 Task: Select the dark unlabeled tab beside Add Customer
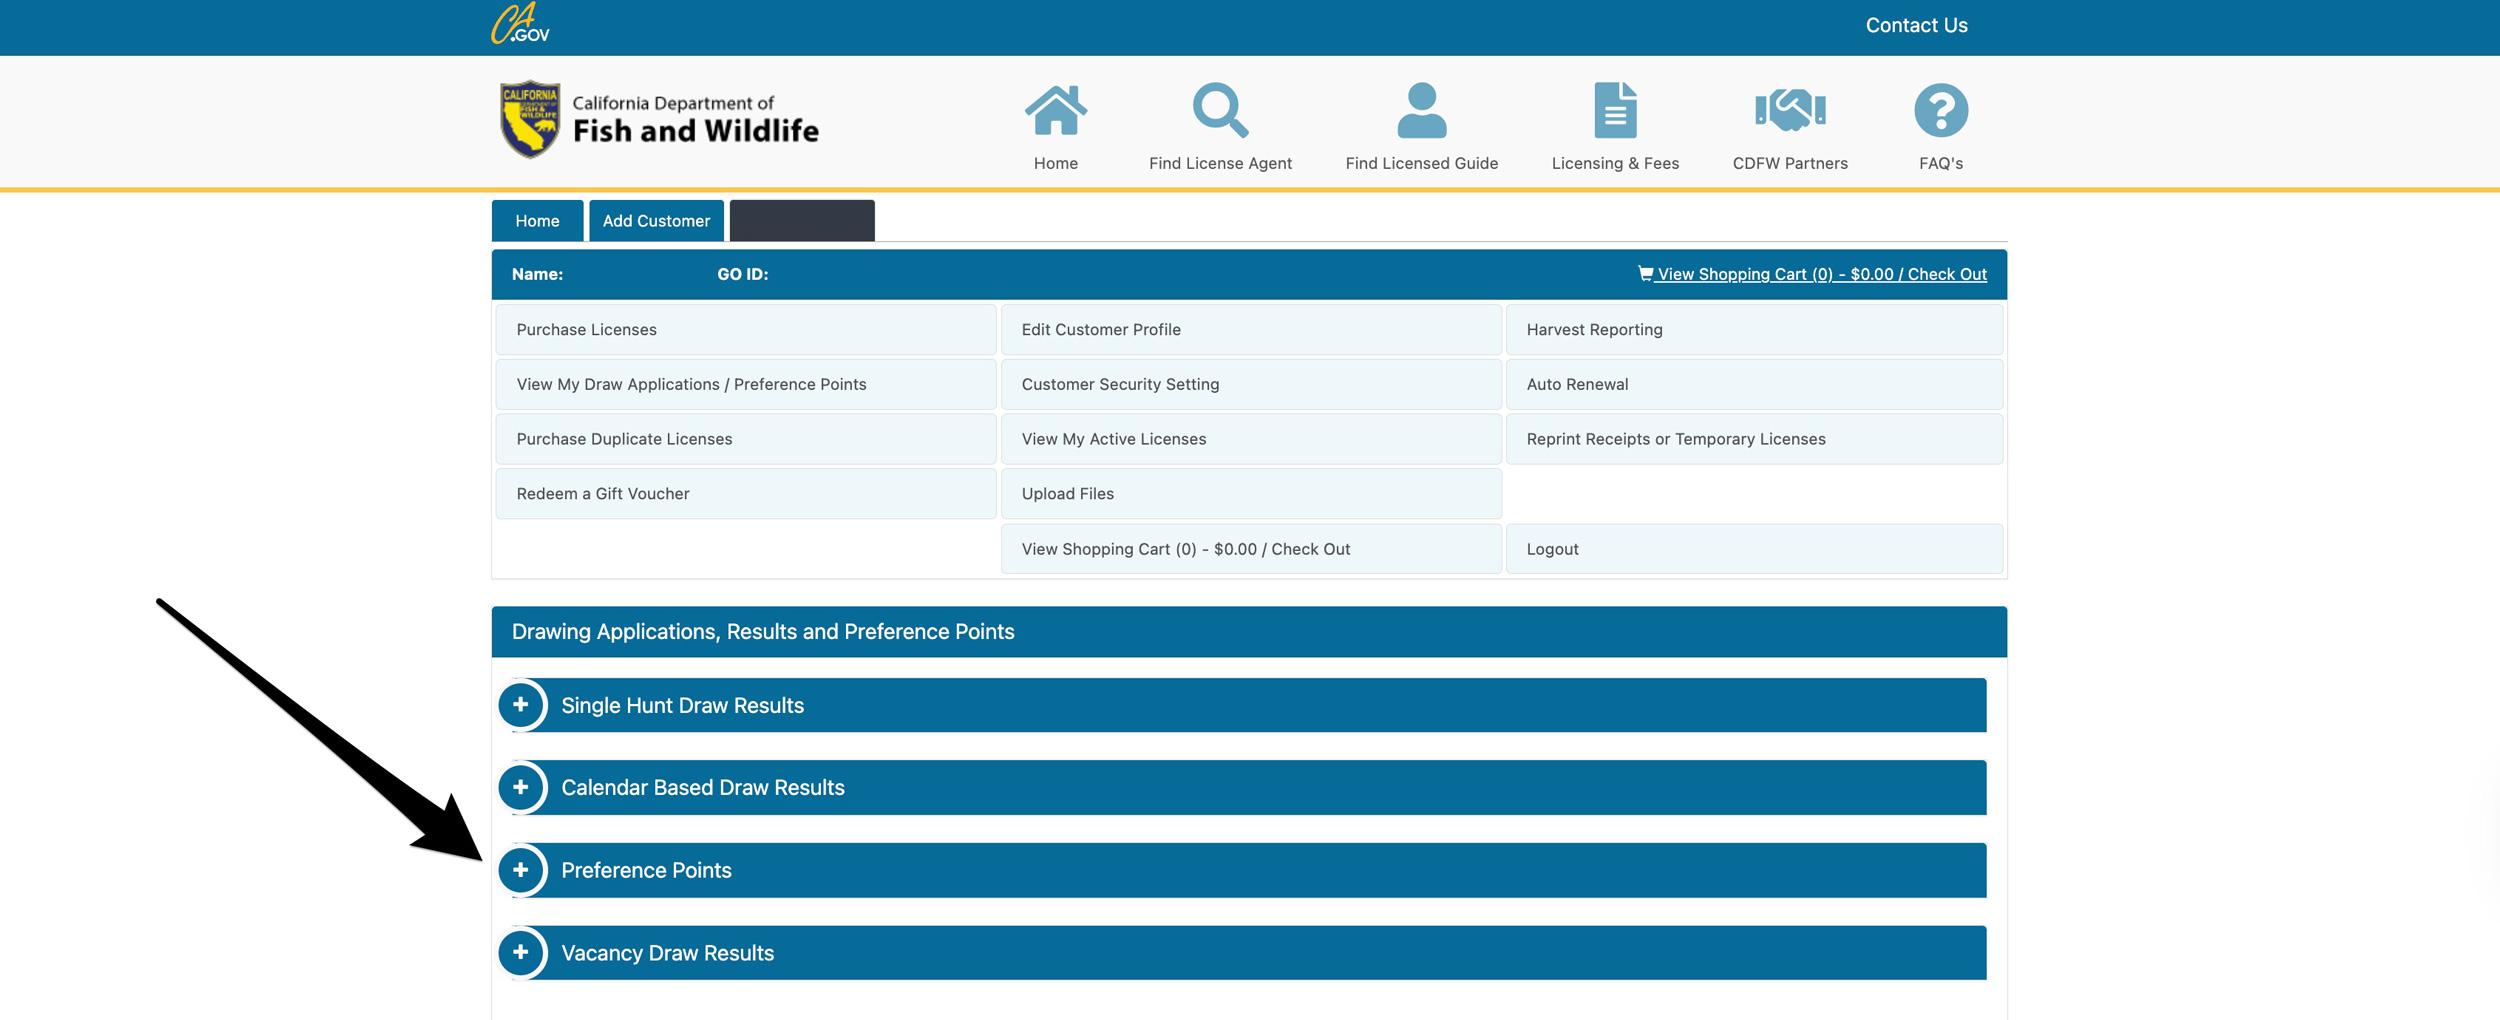(x=802, y=221)
